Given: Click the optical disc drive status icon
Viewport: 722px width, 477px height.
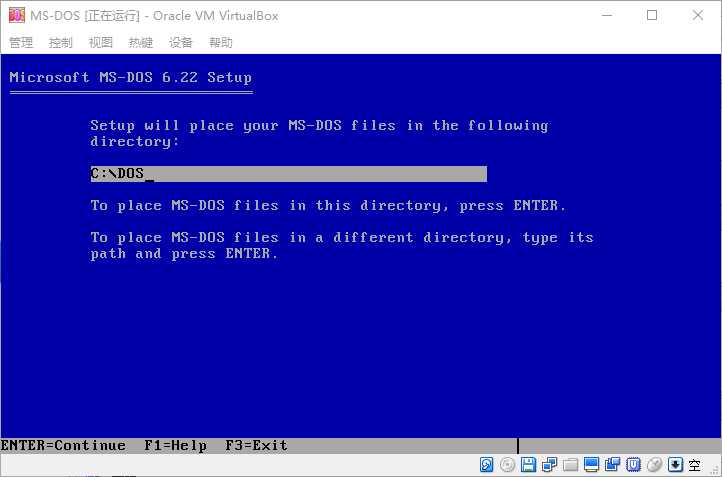Looking at the screenshot, I should tap(507, 465).
